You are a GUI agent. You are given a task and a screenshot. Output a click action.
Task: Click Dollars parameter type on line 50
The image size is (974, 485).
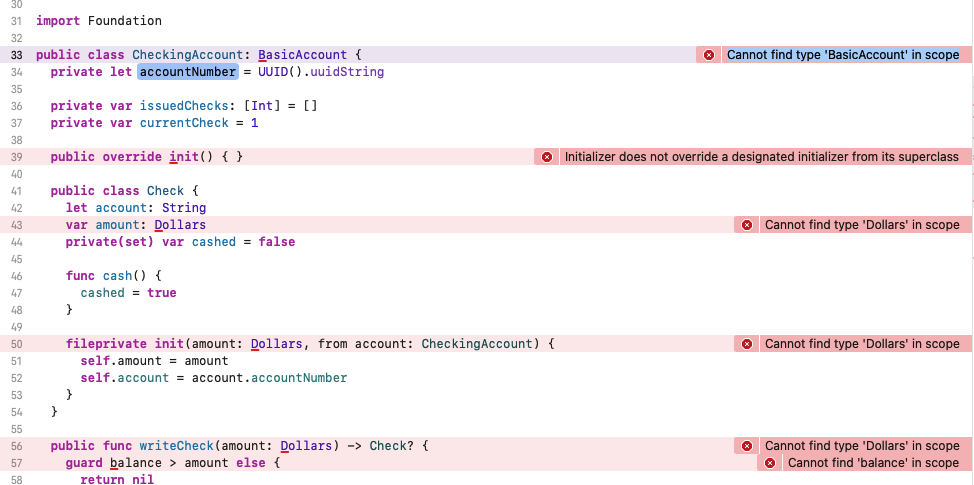[276, 344]
